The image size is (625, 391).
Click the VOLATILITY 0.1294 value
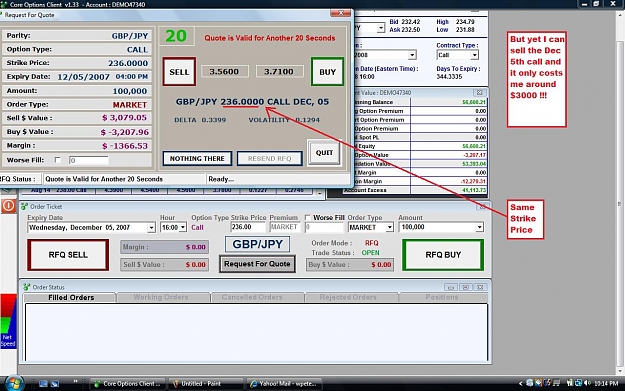307,120
